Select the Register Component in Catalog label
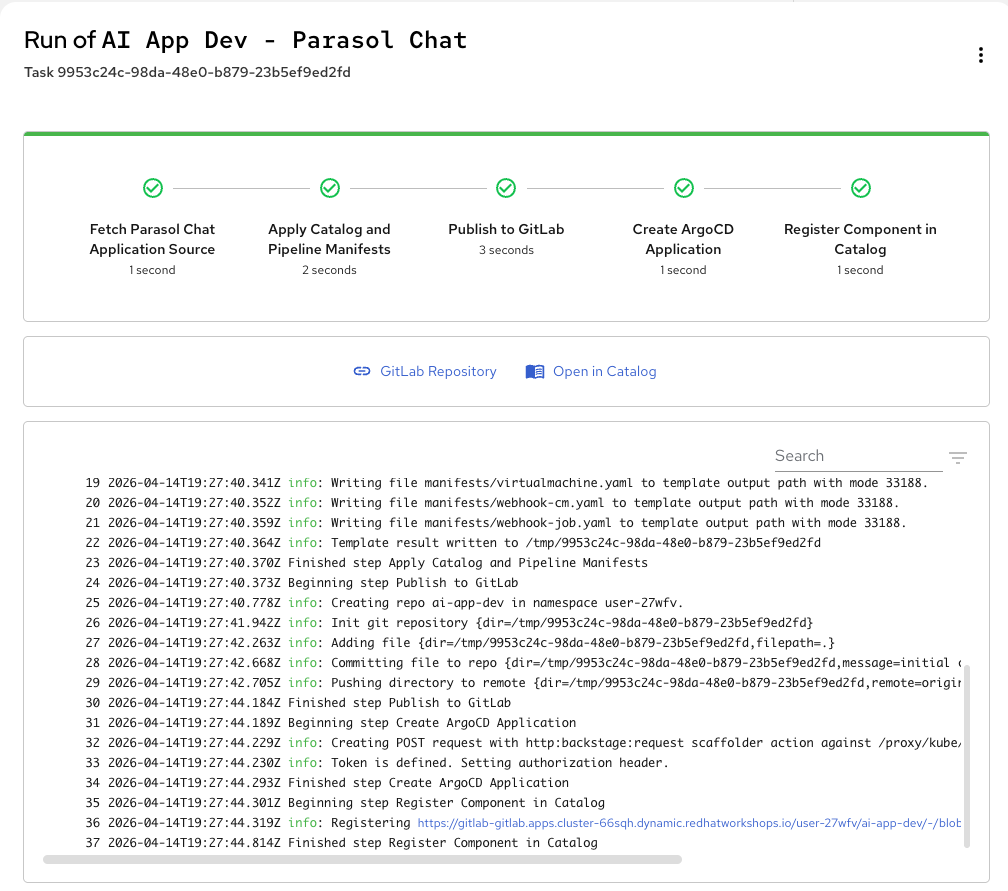Screen dimensions: 1008x891 coord(860,239)
